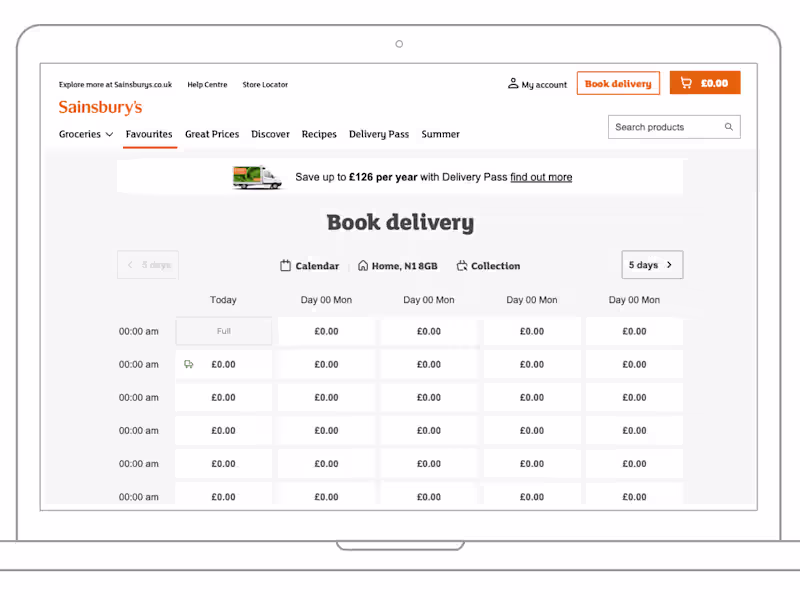This screenshot has height=600, width=800.
Task: Click the search magnifying glass icon
Action: click(730, 127)
